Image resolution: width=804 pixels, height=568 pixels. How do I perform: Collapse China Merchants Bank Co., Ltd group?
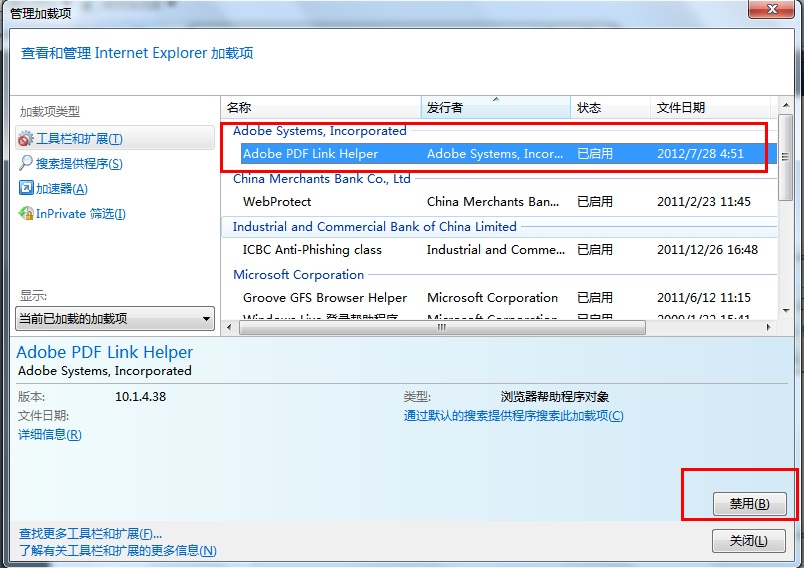click(x=321, y=178)
